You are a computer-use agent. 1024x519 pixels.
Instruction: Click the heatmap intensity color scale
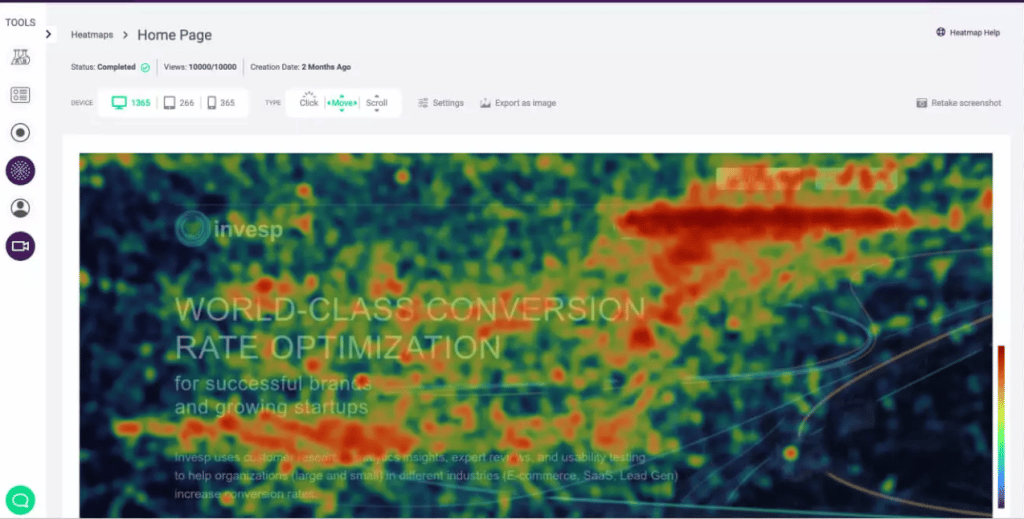[1001, 427]
